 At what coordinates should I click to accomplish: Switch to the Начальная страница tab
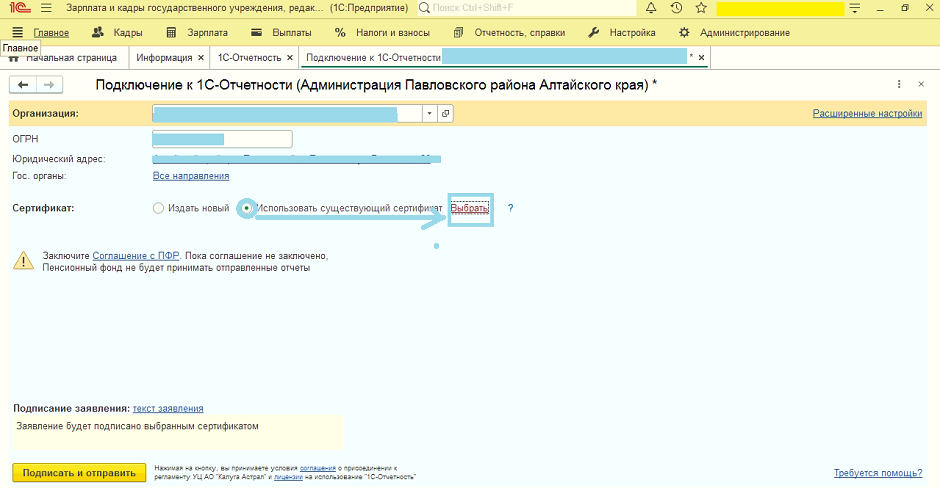[65, 58]
